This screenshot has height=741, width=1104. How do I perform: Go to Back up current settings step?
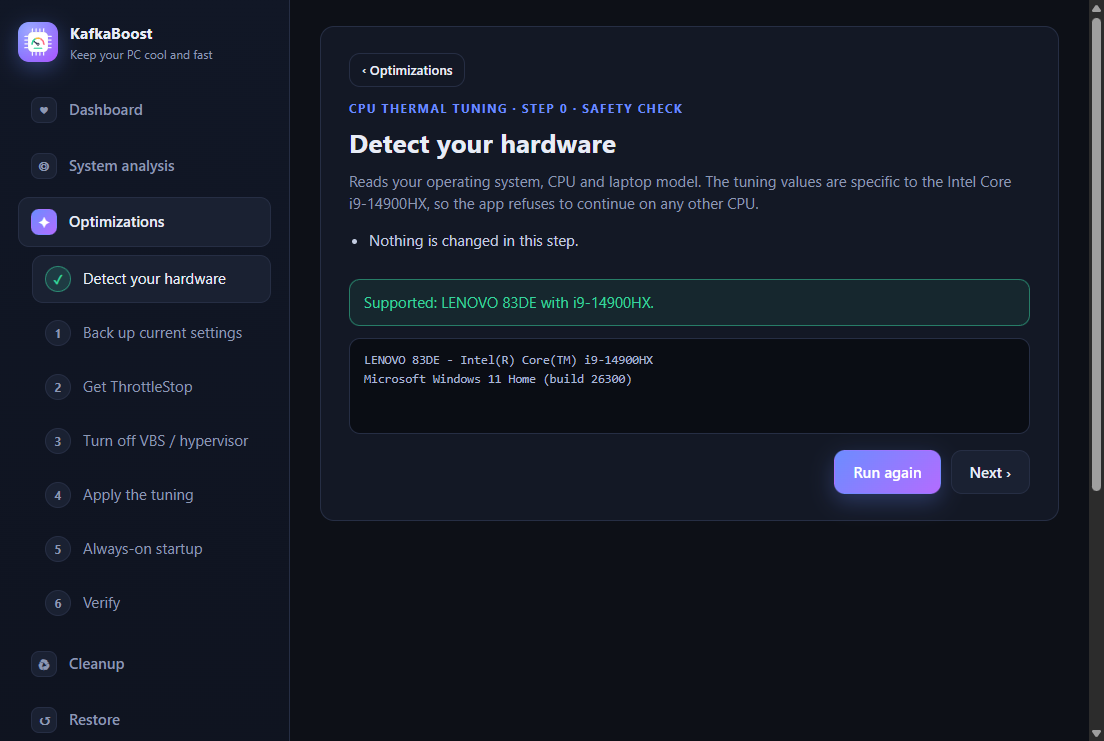point(151,333)
